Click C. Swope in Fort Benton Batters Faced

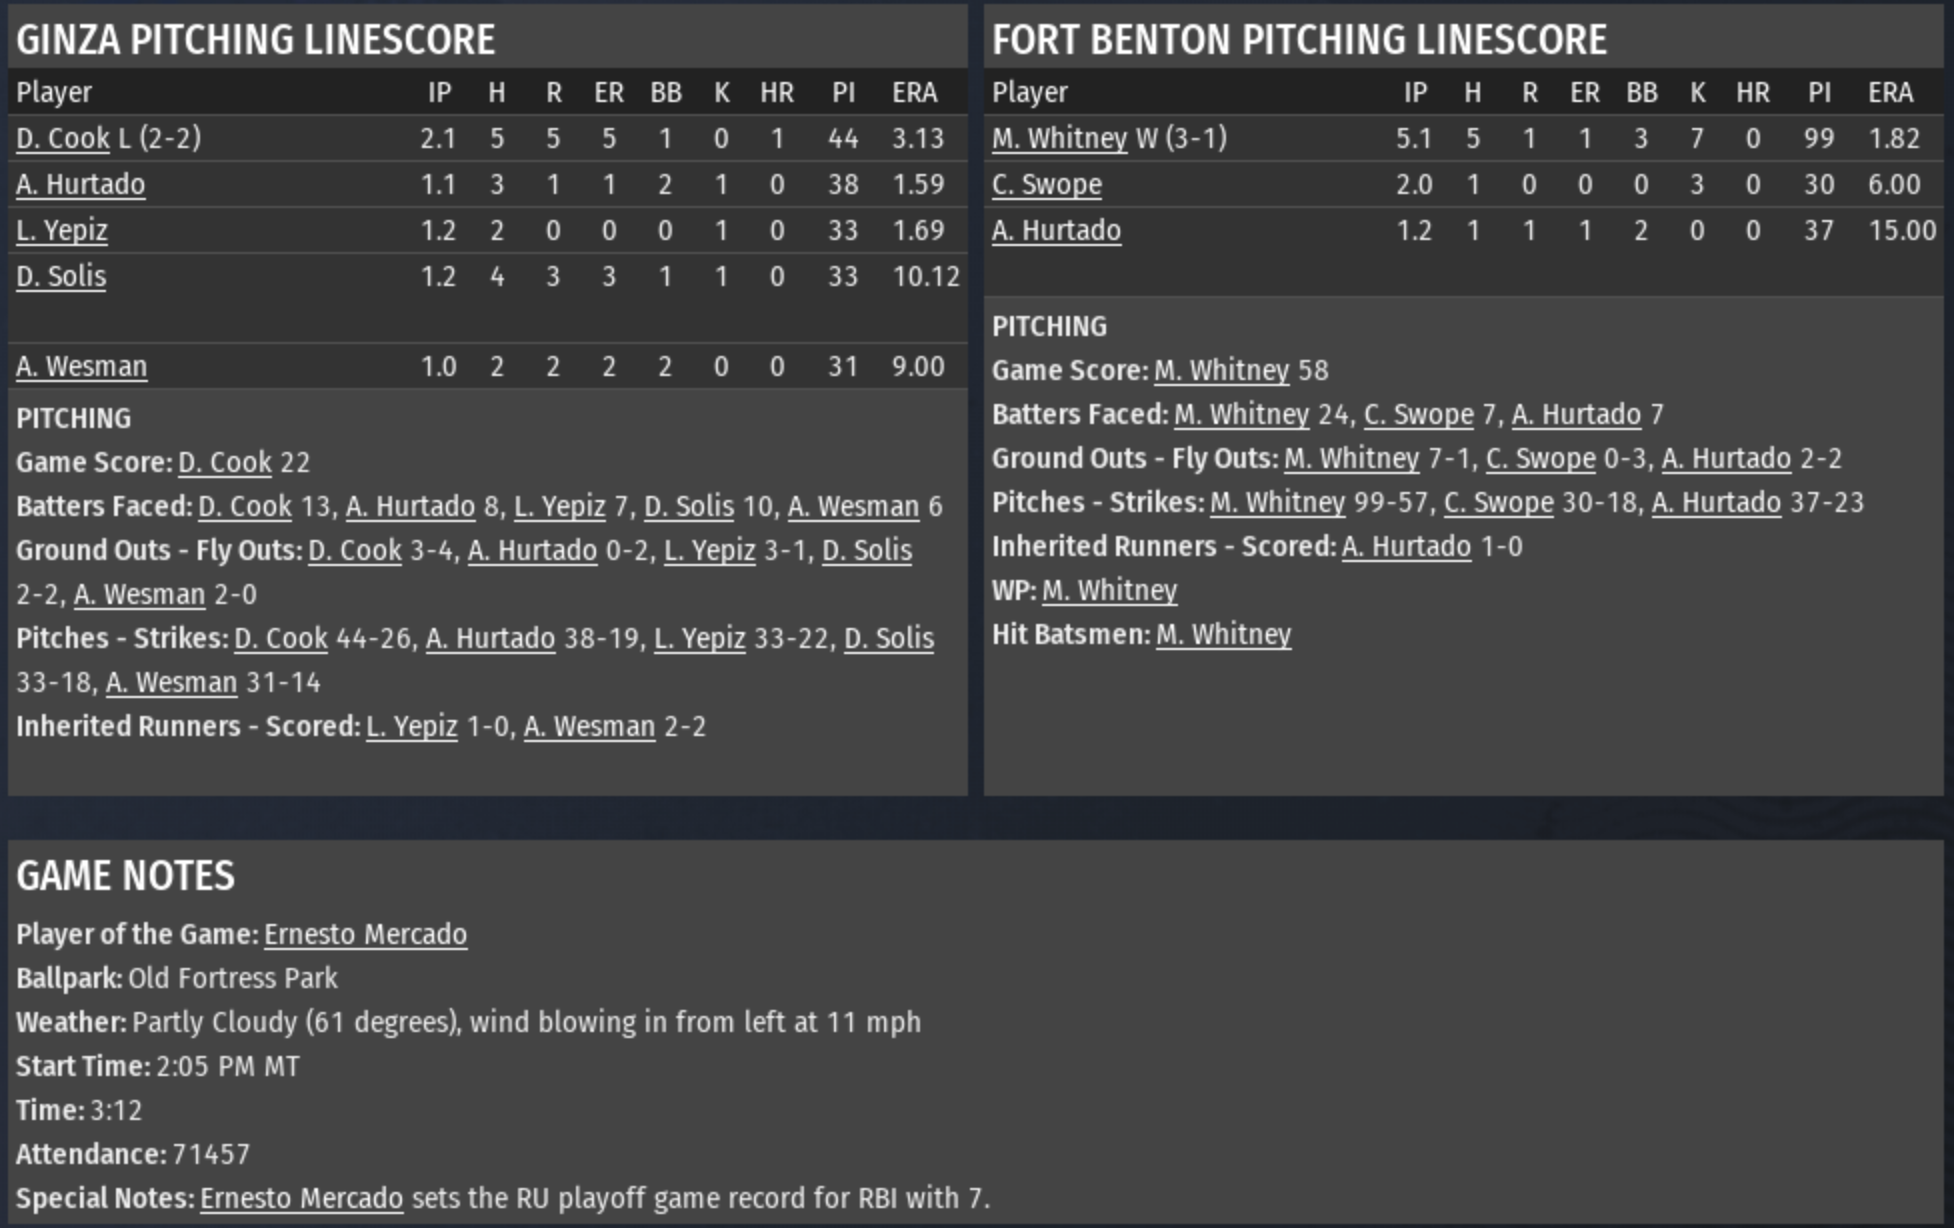coord(1418,414)
